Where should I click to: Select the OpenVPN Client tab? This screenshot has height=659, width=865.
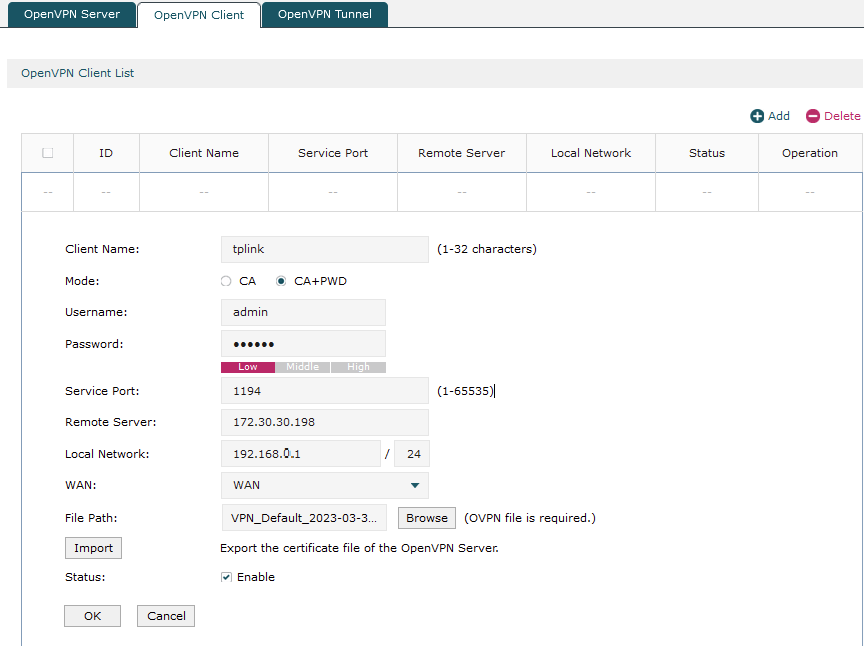(199, 15)
